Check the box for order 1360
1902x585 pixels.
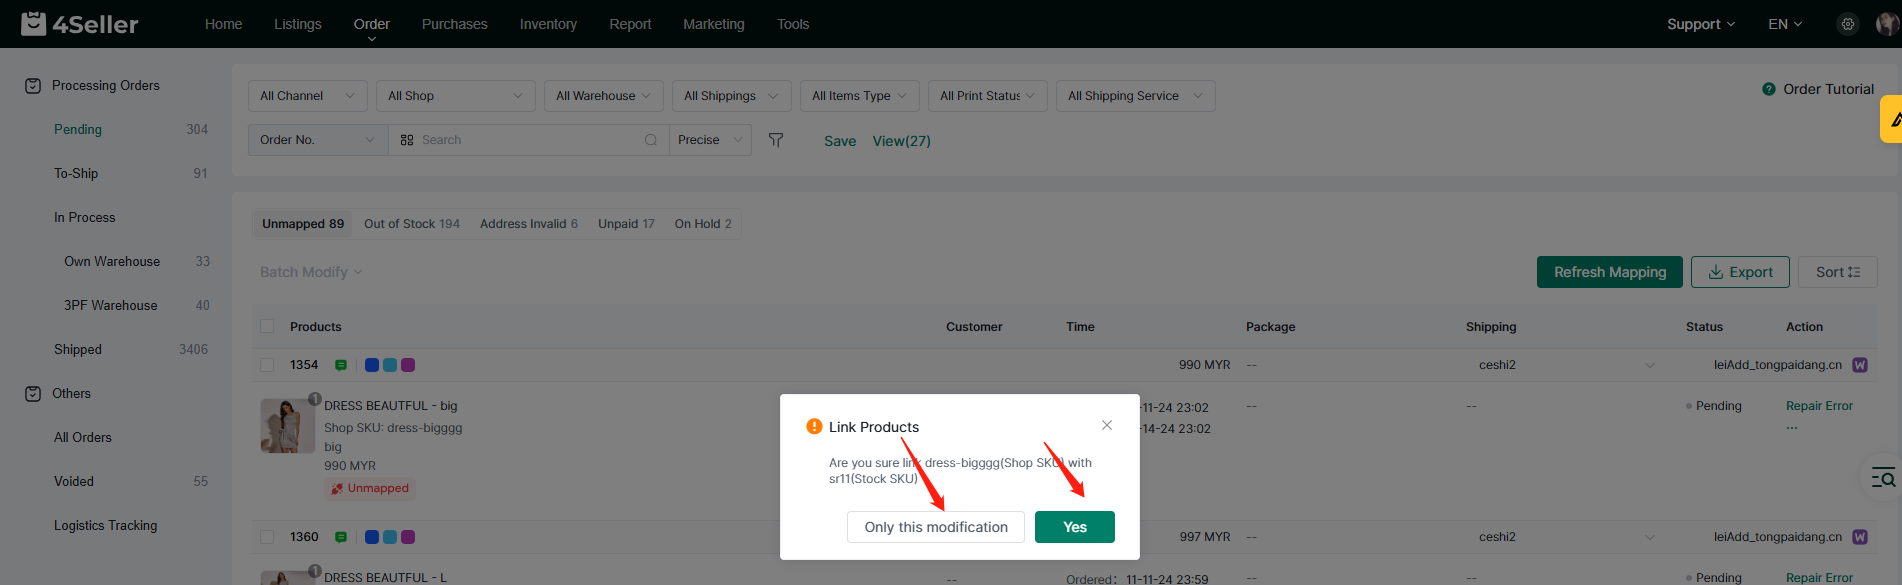(267, 537)
